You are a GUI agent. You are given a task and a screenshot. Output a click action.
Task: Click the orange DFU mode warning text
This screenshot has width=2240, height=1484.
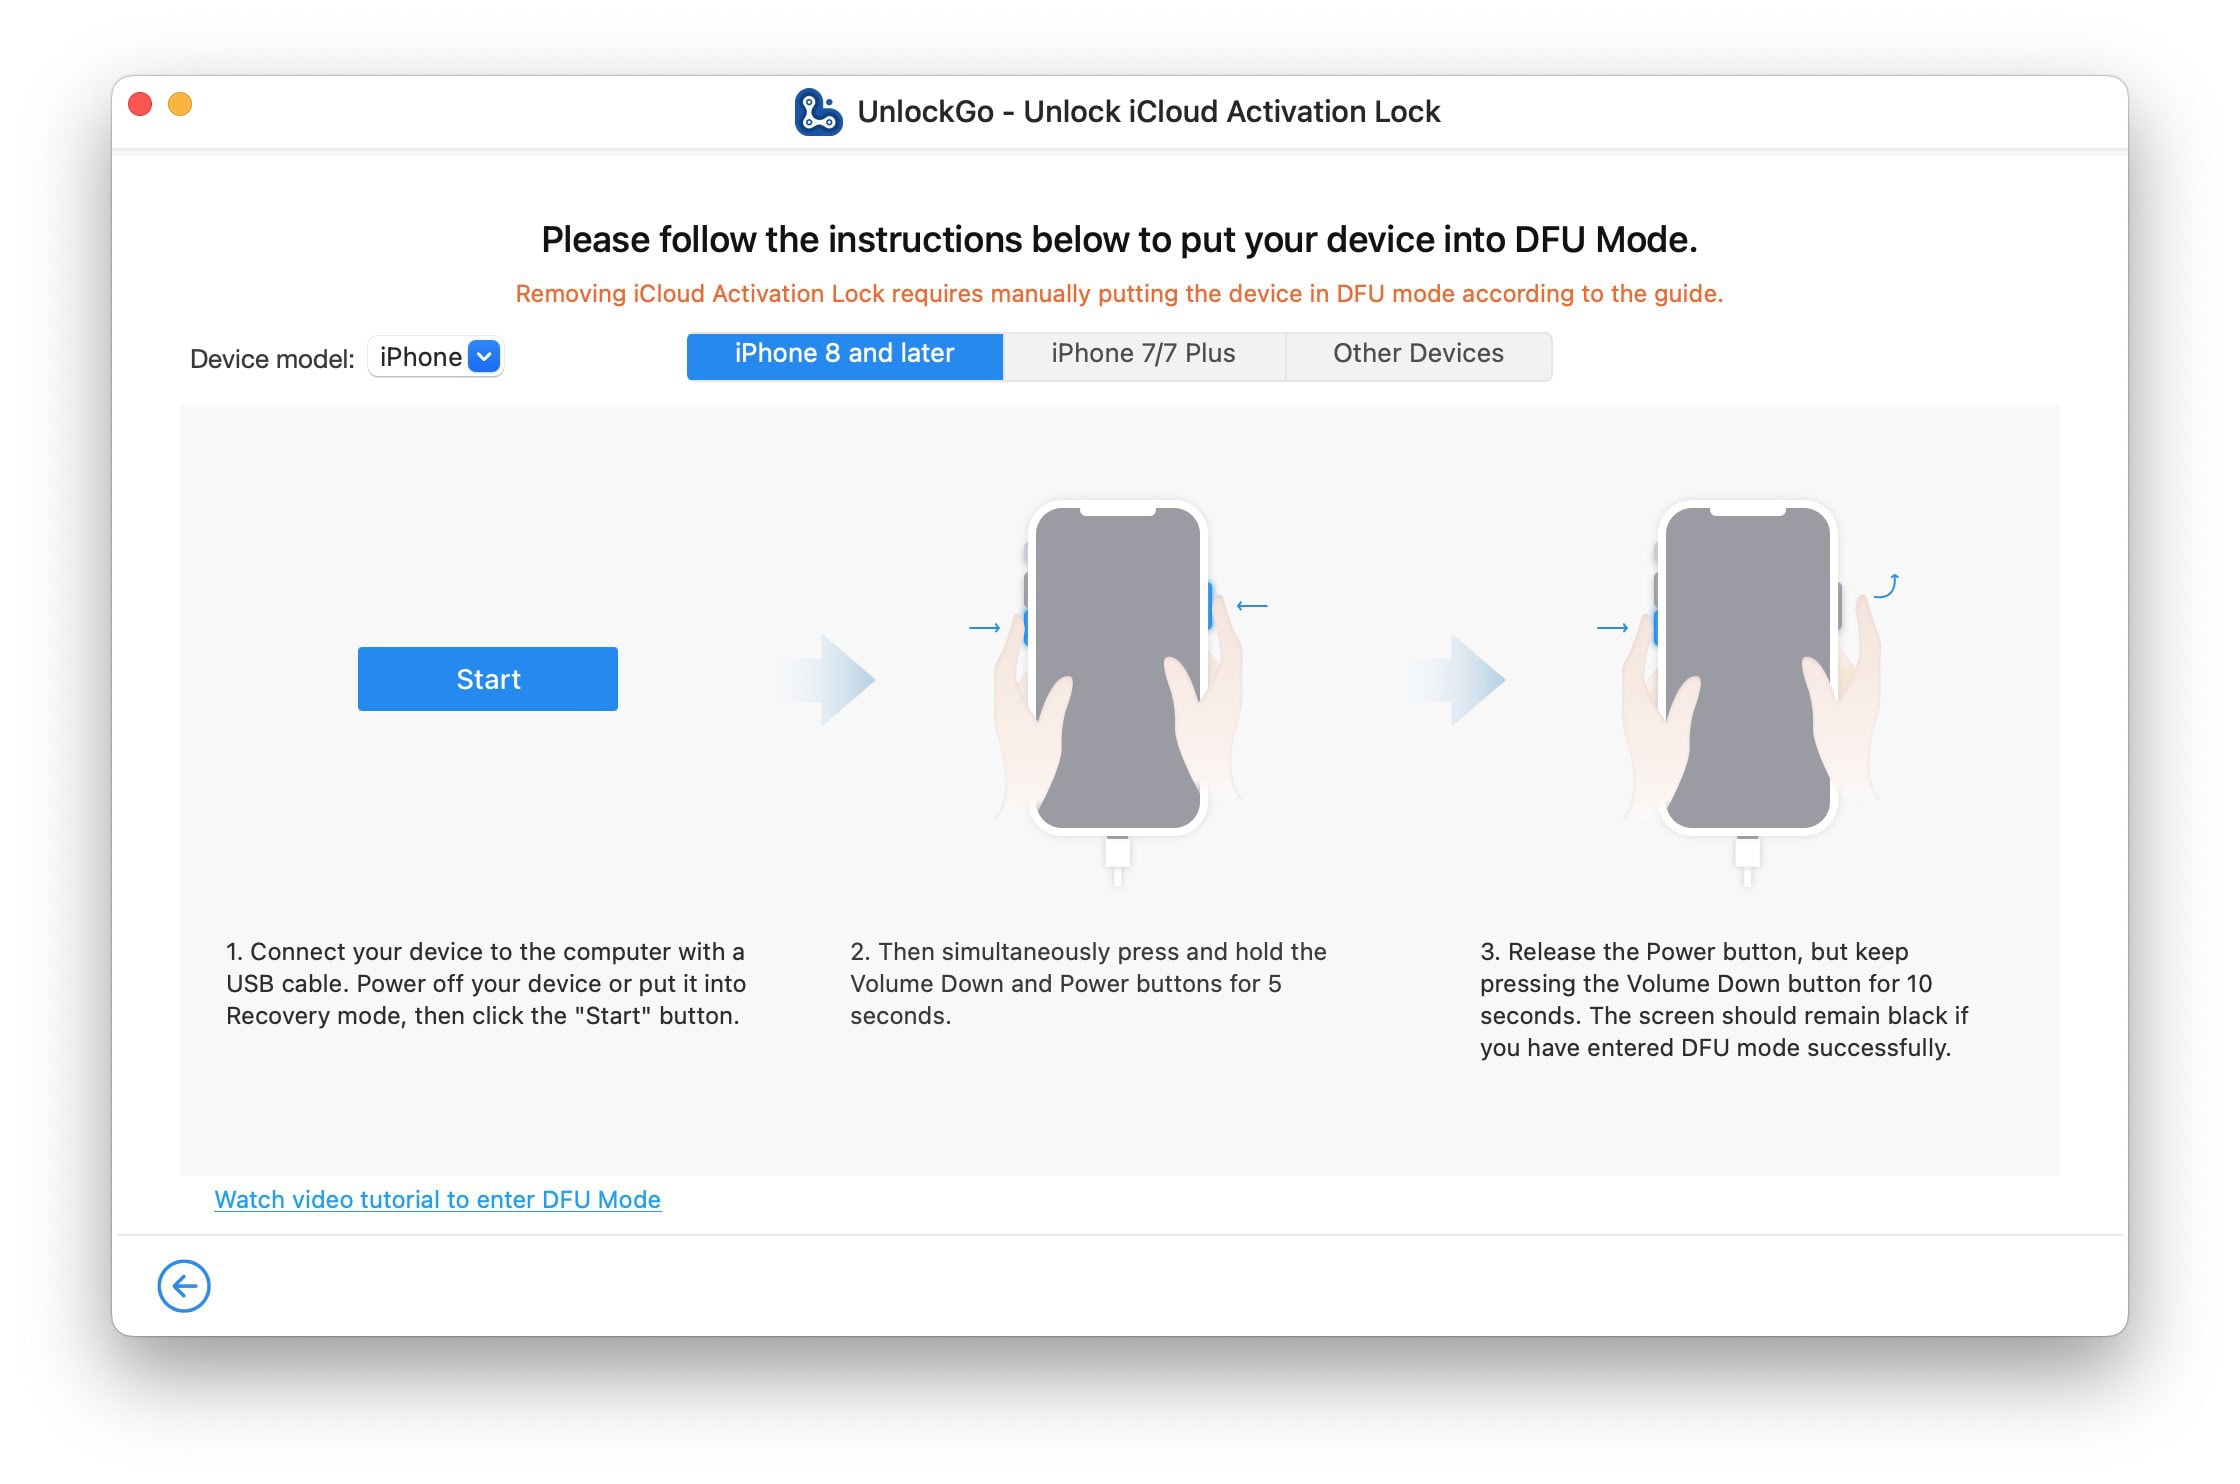[1119, 293]
